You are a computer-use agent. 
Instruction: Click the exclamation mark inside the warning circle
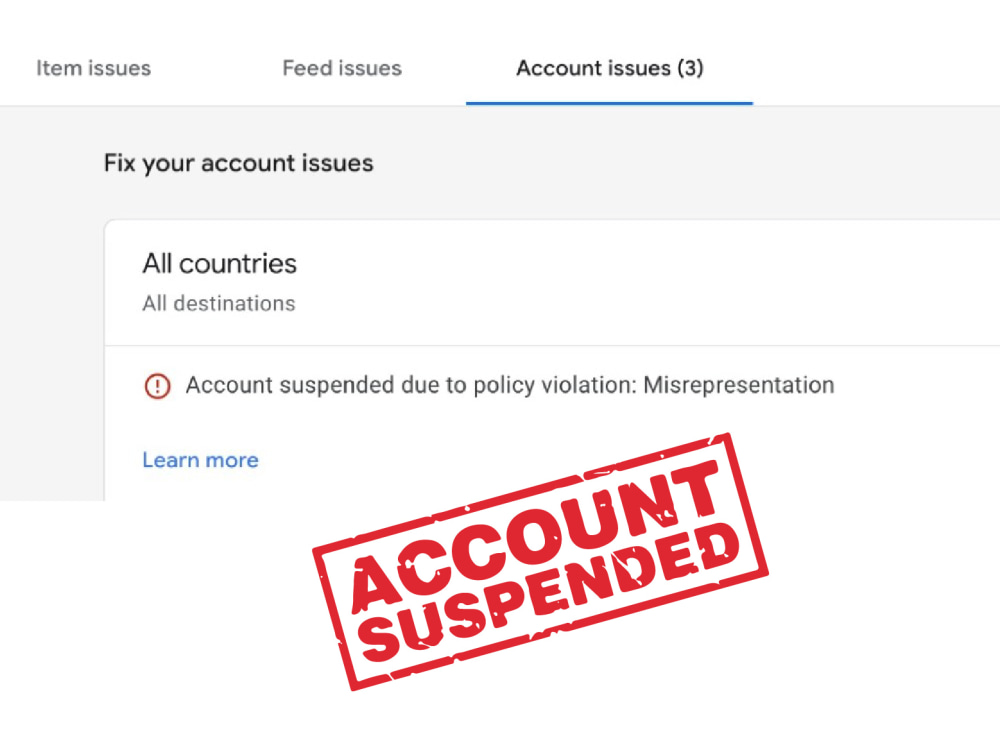(157, 385)
